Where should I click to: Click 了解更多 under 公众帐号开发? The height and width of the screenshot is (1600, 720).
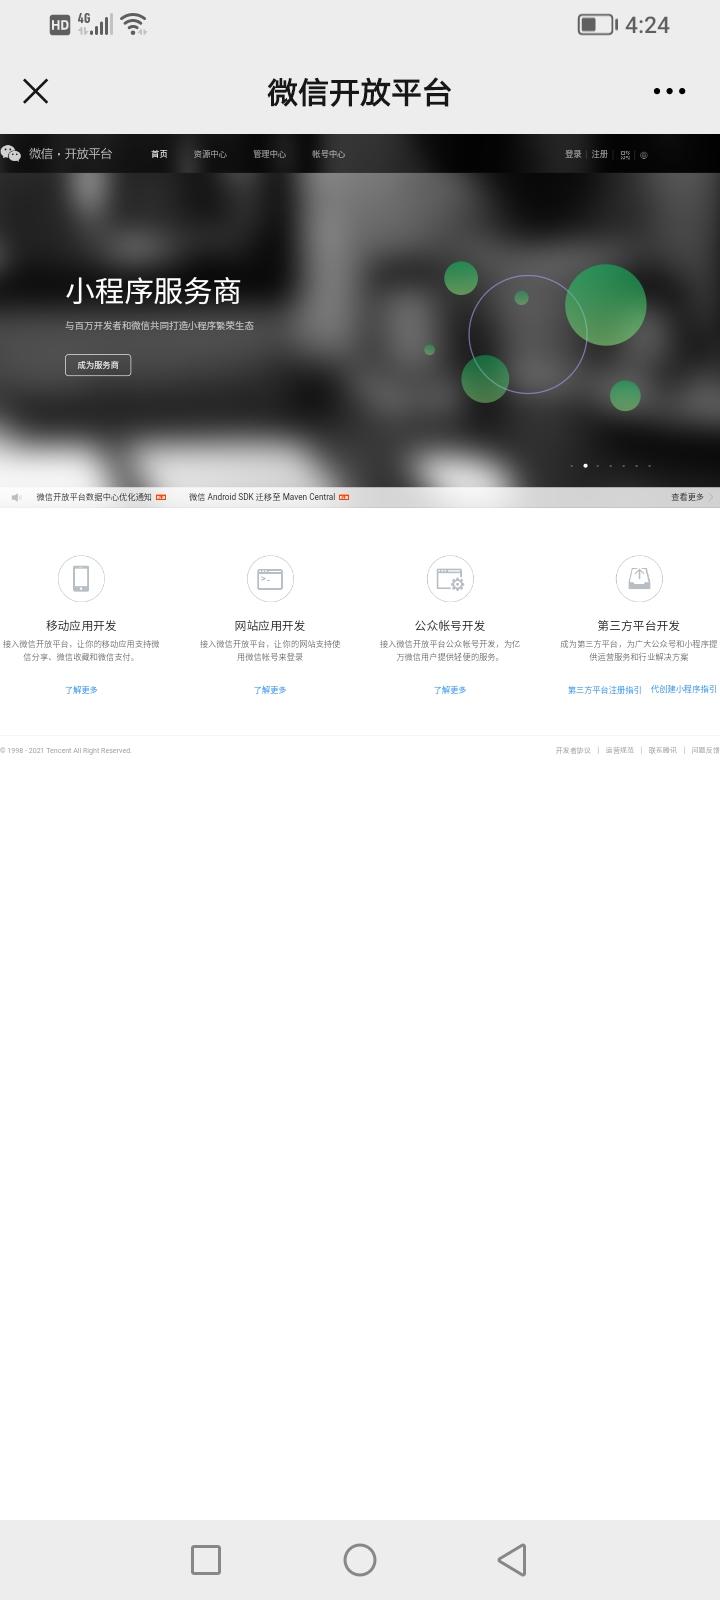point(450,690)
